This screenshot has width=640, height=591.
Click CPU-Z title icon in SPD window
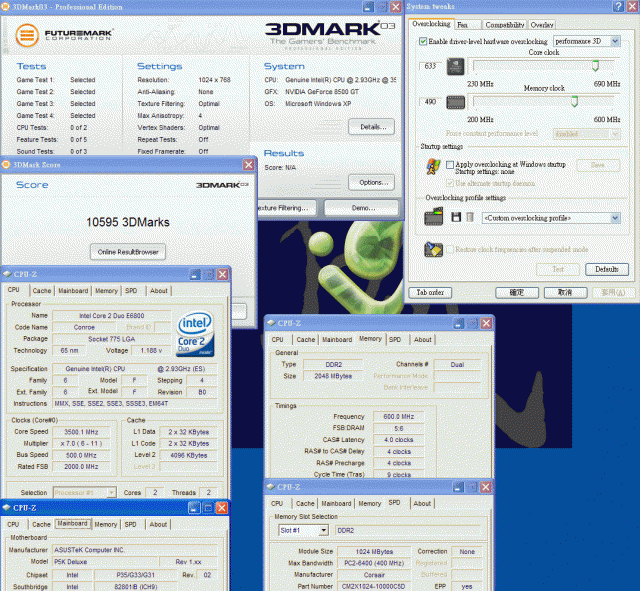tap(271, 487)
